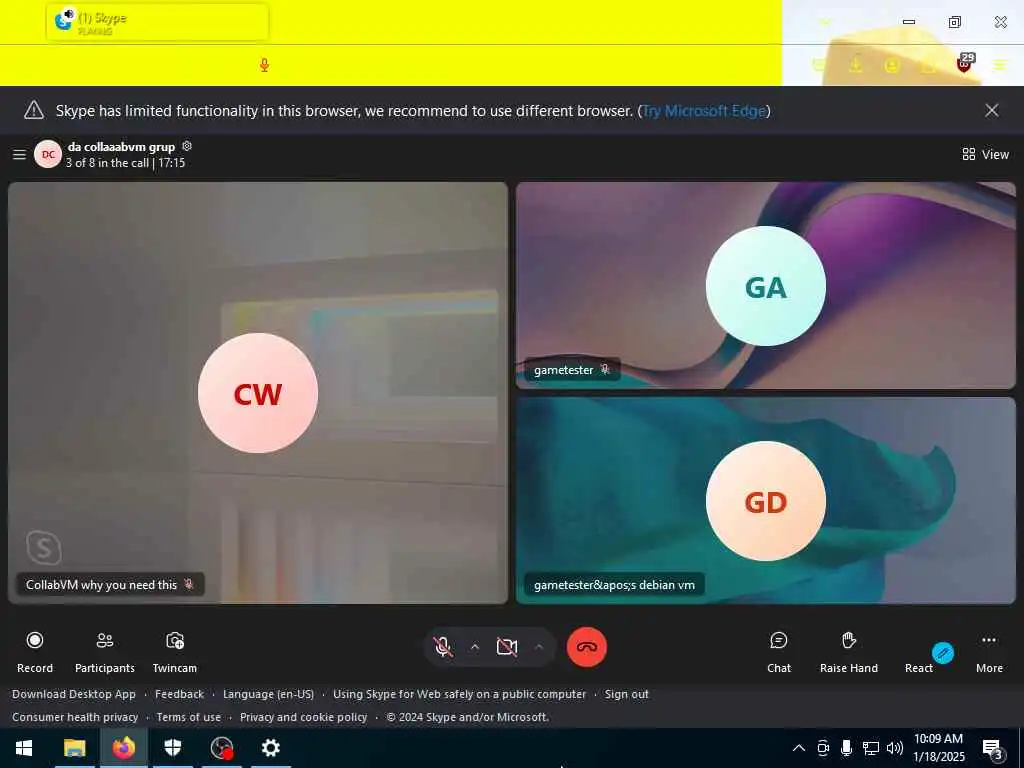Raise your hand in the call
1024x768 pixels.
[x=848, y=652]
